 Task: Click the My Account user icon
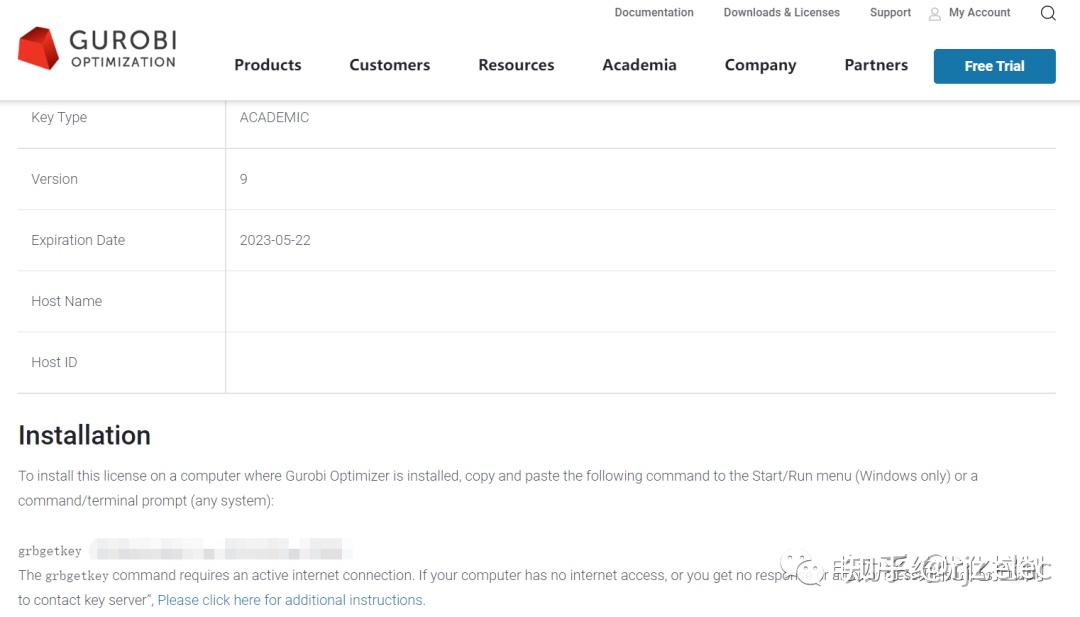pyautogui.click(x=935, y=14)
